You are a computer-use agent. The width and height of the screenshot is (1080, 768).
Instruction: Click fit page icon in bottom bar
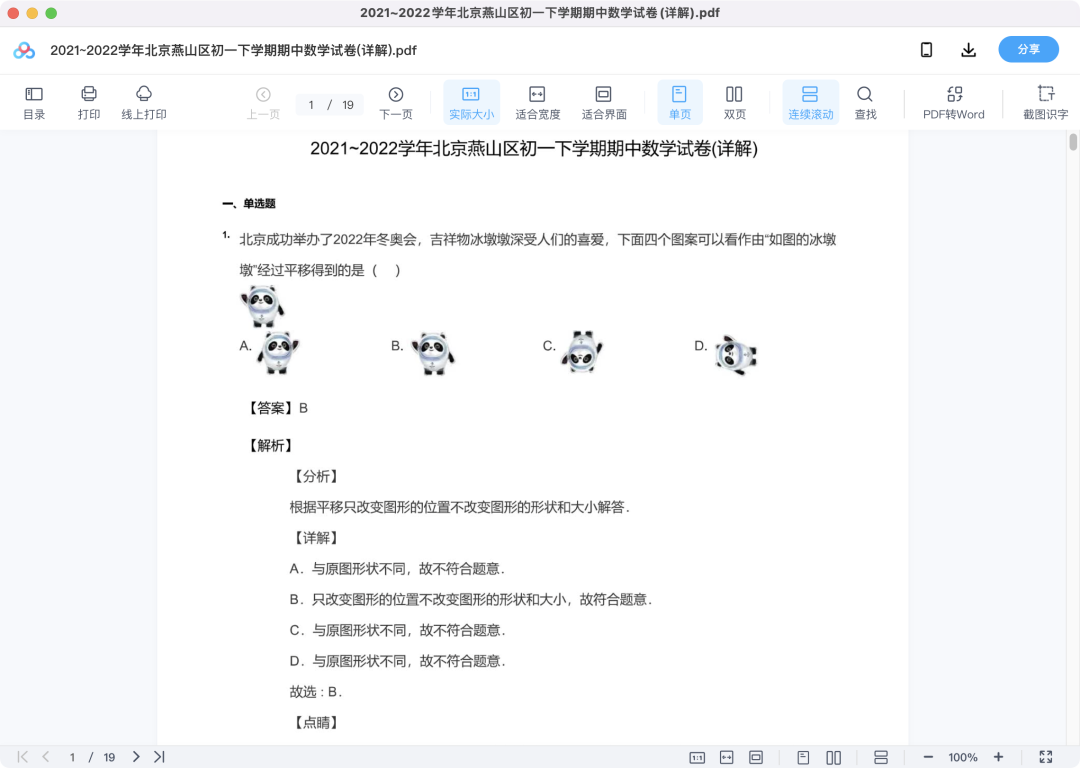point(756,758)
